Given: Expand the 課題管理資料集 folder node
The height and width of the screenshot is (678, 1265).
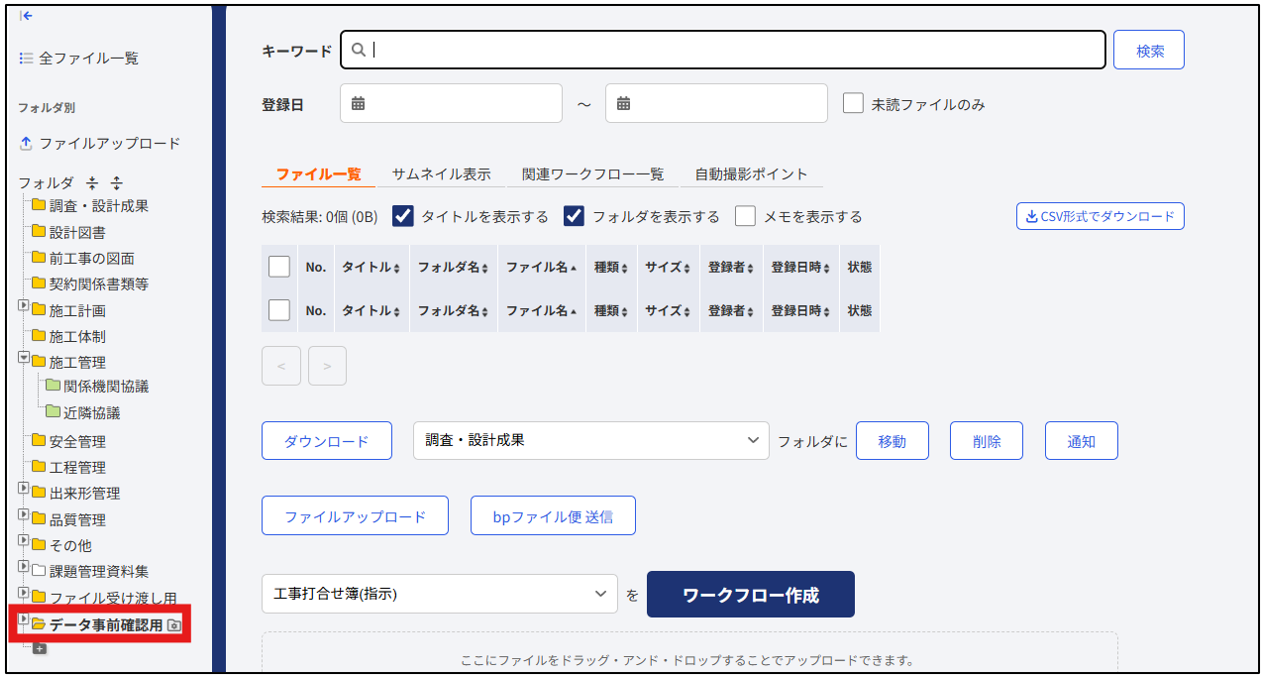Looking at the screenshot, I should point(24,567).
